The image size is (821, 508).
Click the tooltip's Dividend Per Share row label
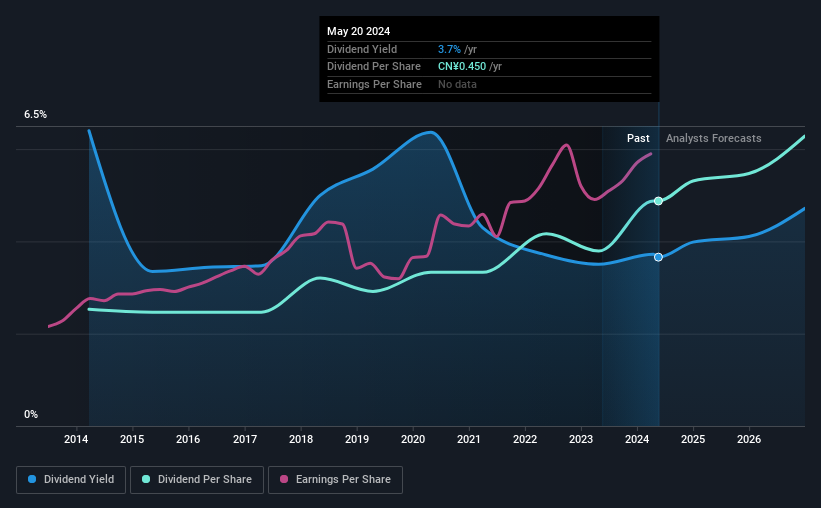(374, 67)
